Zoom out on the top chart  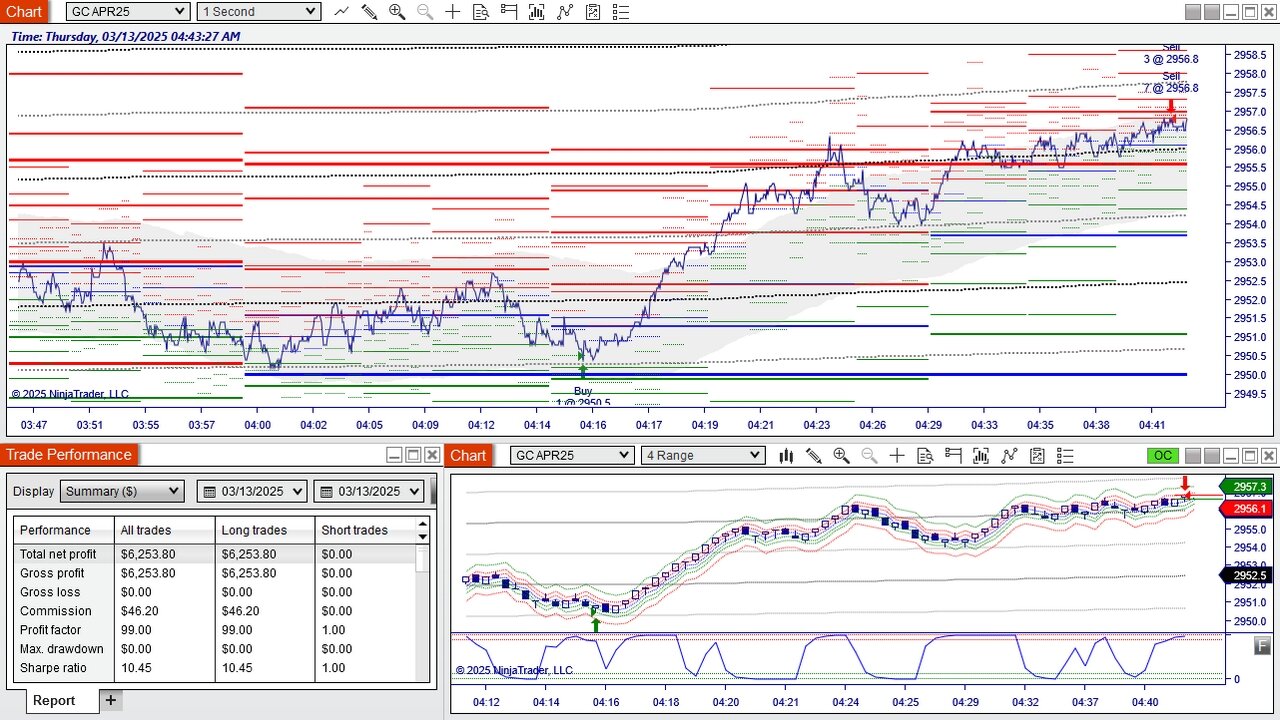click(425, 11)
